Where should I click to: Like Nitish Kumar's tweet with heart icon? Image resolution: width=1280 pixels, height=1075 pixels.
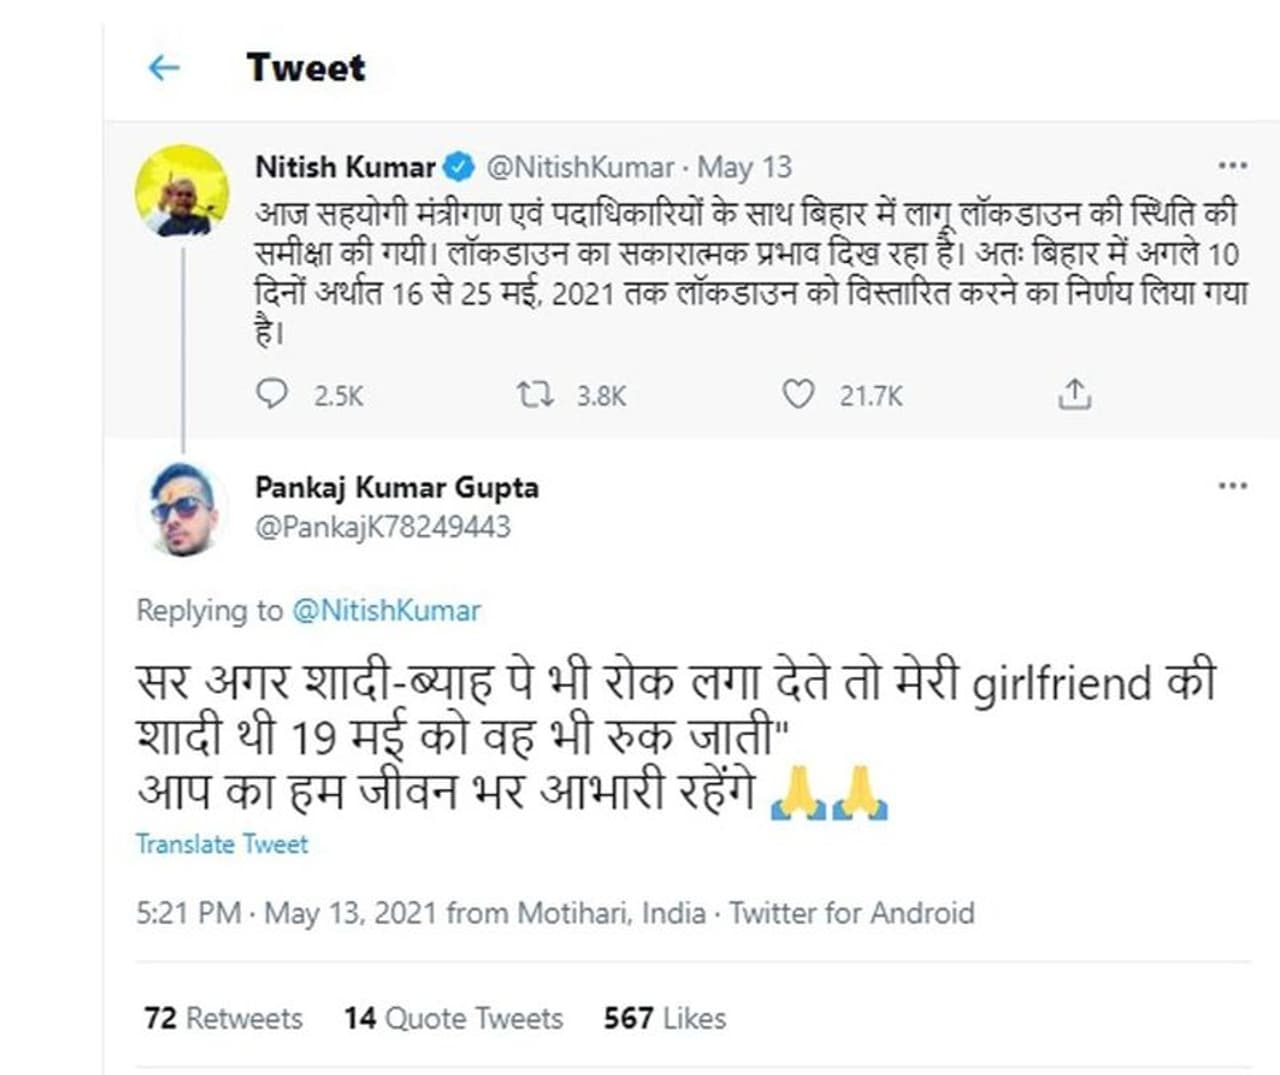click(797, 395)
